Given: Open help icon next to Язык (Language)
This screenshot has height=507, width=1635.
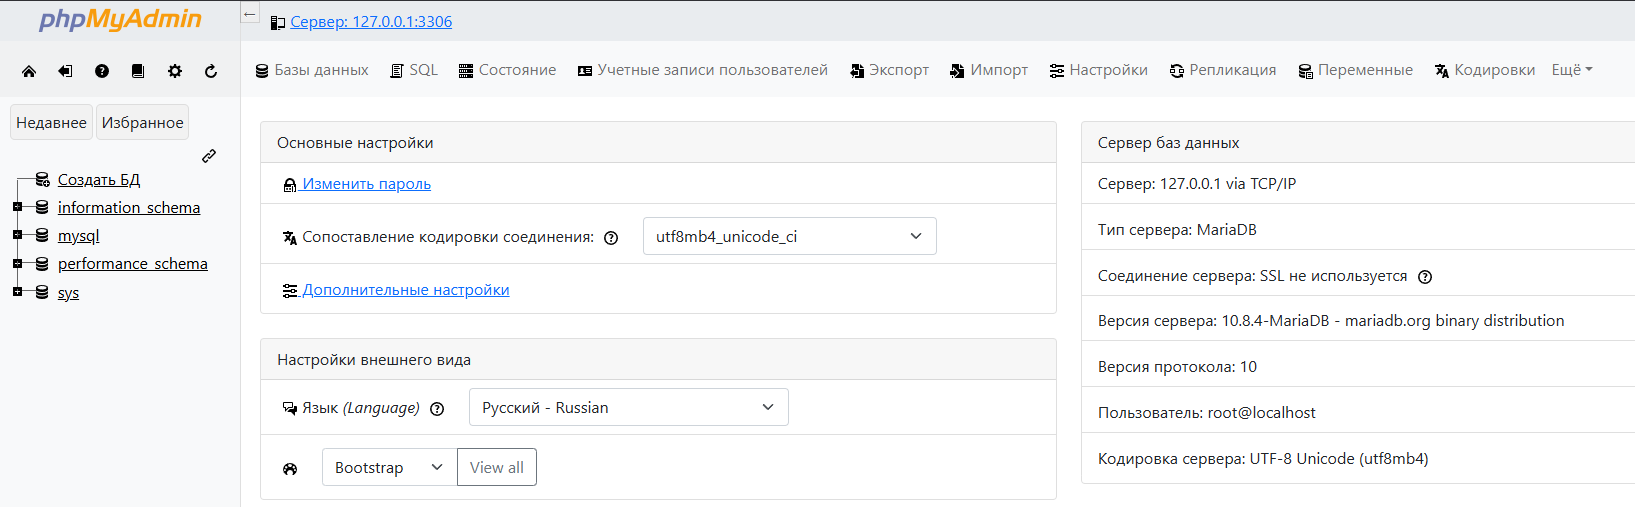Looking at the screenshot, I should [437, 409].
